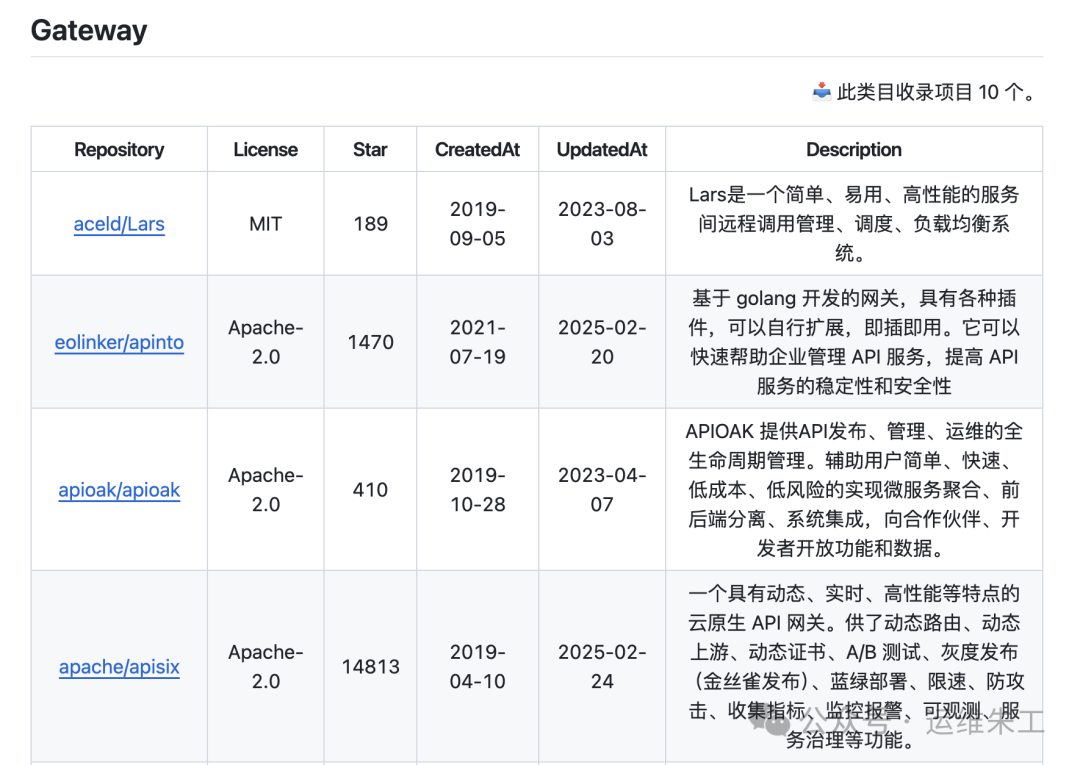Click the inbox tray emoji icon
The width and height of the screenshot is (1080, 765).
click(x=822, y=92)
